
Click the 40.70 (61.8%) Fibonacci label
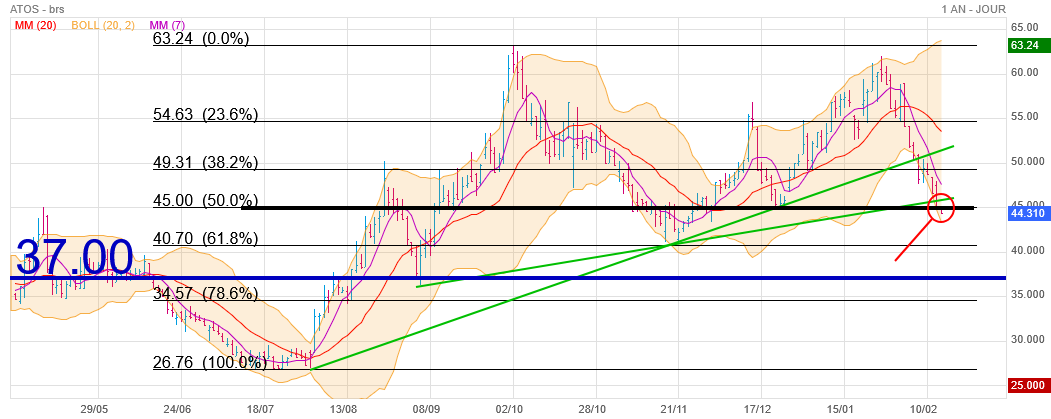205,239
